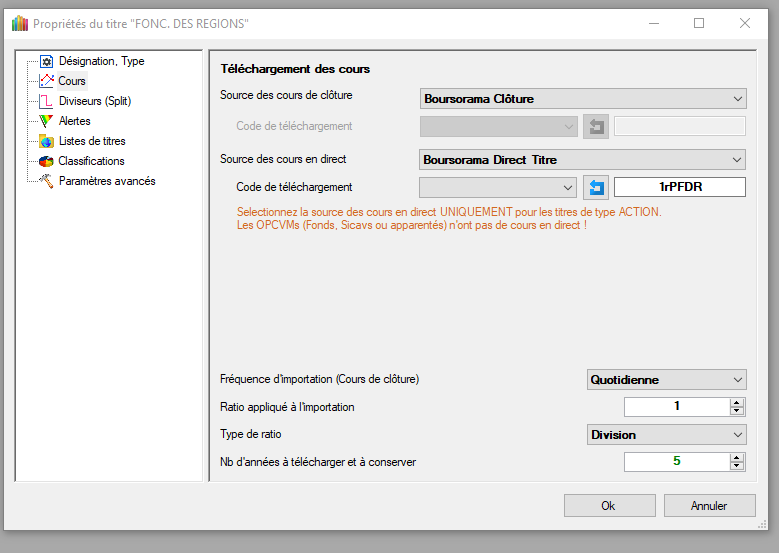Select the Listes de titres icon
Viewport: 779px width, 553px height.
pos(46,141)
